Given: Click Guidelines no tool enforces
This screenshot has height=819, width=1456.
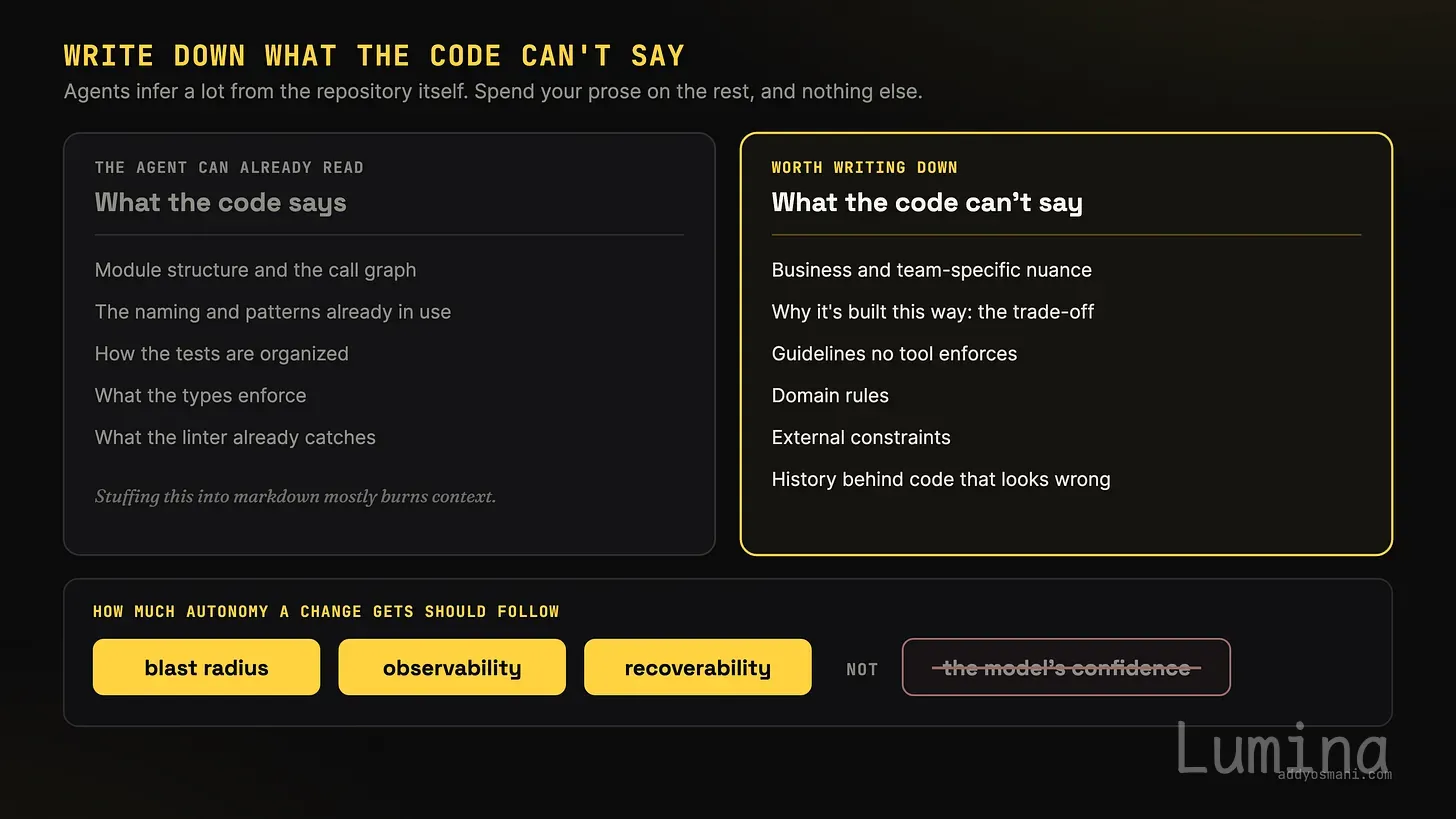Looking at the screenshot, I should pos(894,354).
